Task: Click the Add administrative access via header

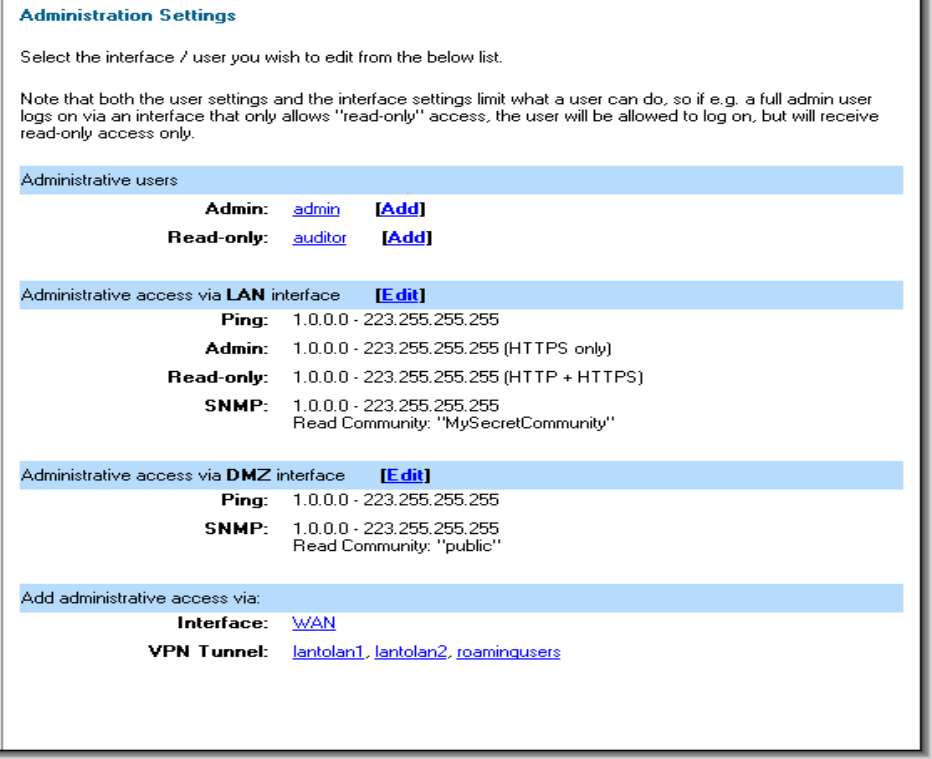Action: 461,598
